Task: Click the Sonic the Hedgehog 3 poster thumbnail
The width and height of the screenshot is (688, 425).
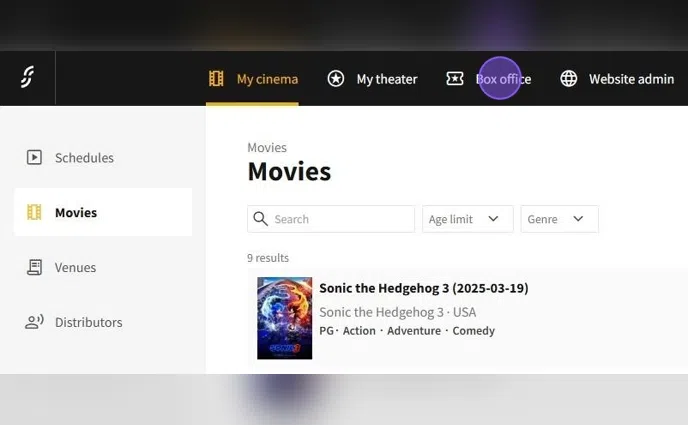Action: 285,318
